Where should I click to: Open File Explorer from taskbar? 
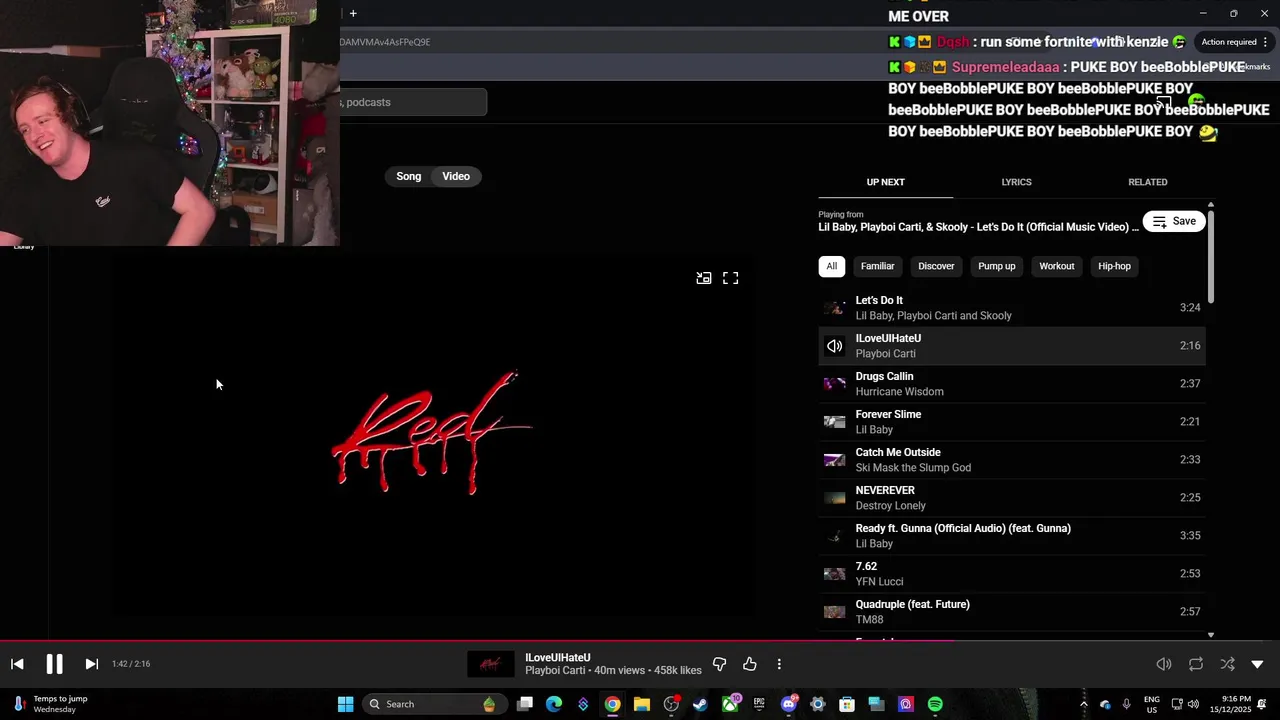point(642,704)
